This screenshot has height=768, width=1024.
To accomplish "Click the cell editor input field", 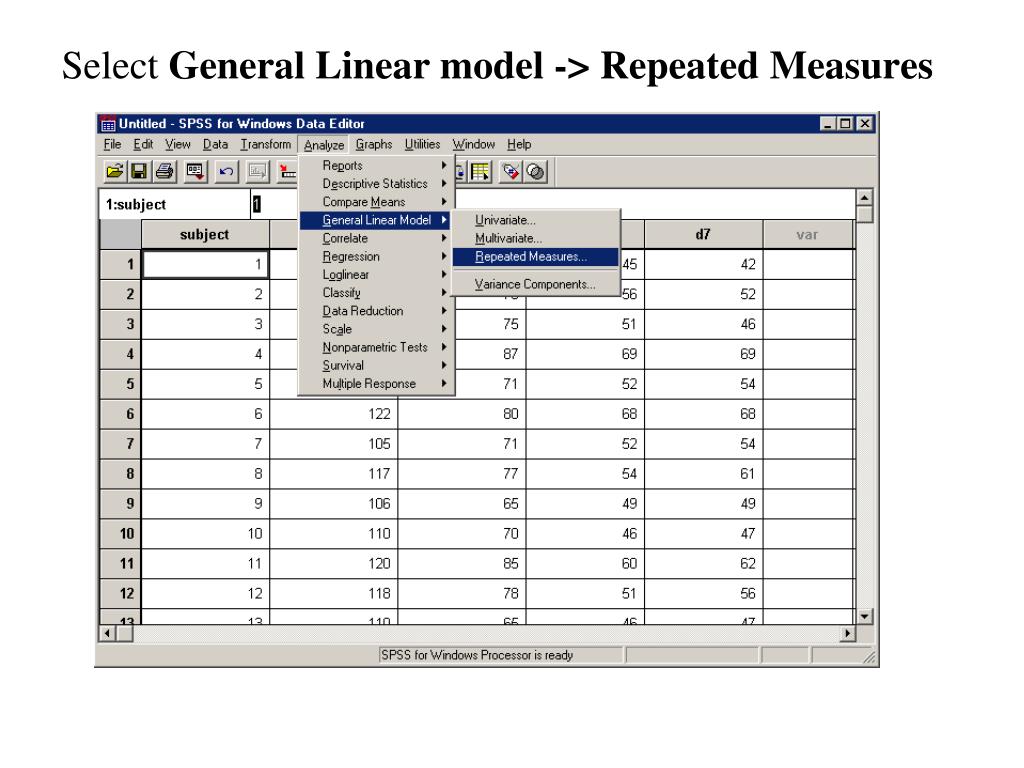I will [552, 204].
